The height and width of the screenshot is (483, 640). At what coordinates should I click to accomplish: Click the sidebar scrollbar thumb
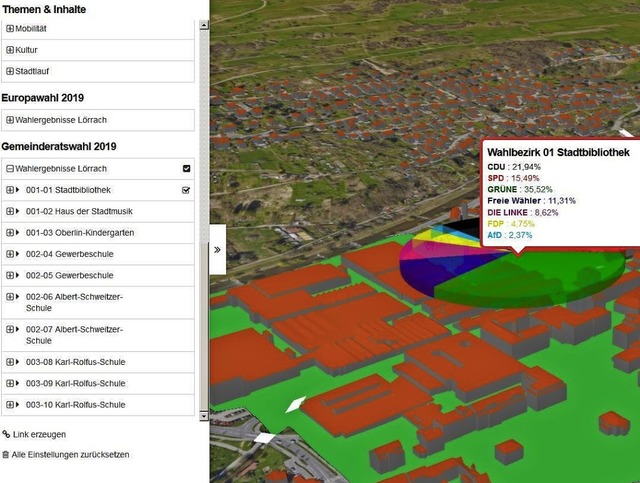coord(204,327)
